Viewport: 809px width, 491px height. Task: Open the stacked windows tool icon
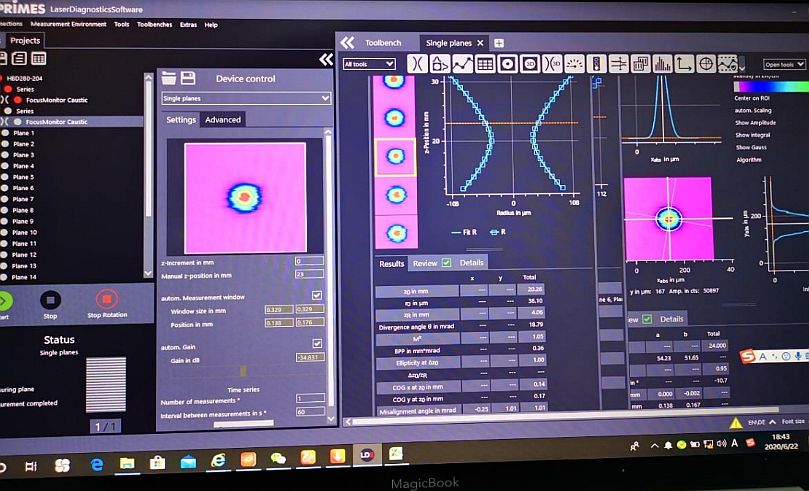[640, 63]
